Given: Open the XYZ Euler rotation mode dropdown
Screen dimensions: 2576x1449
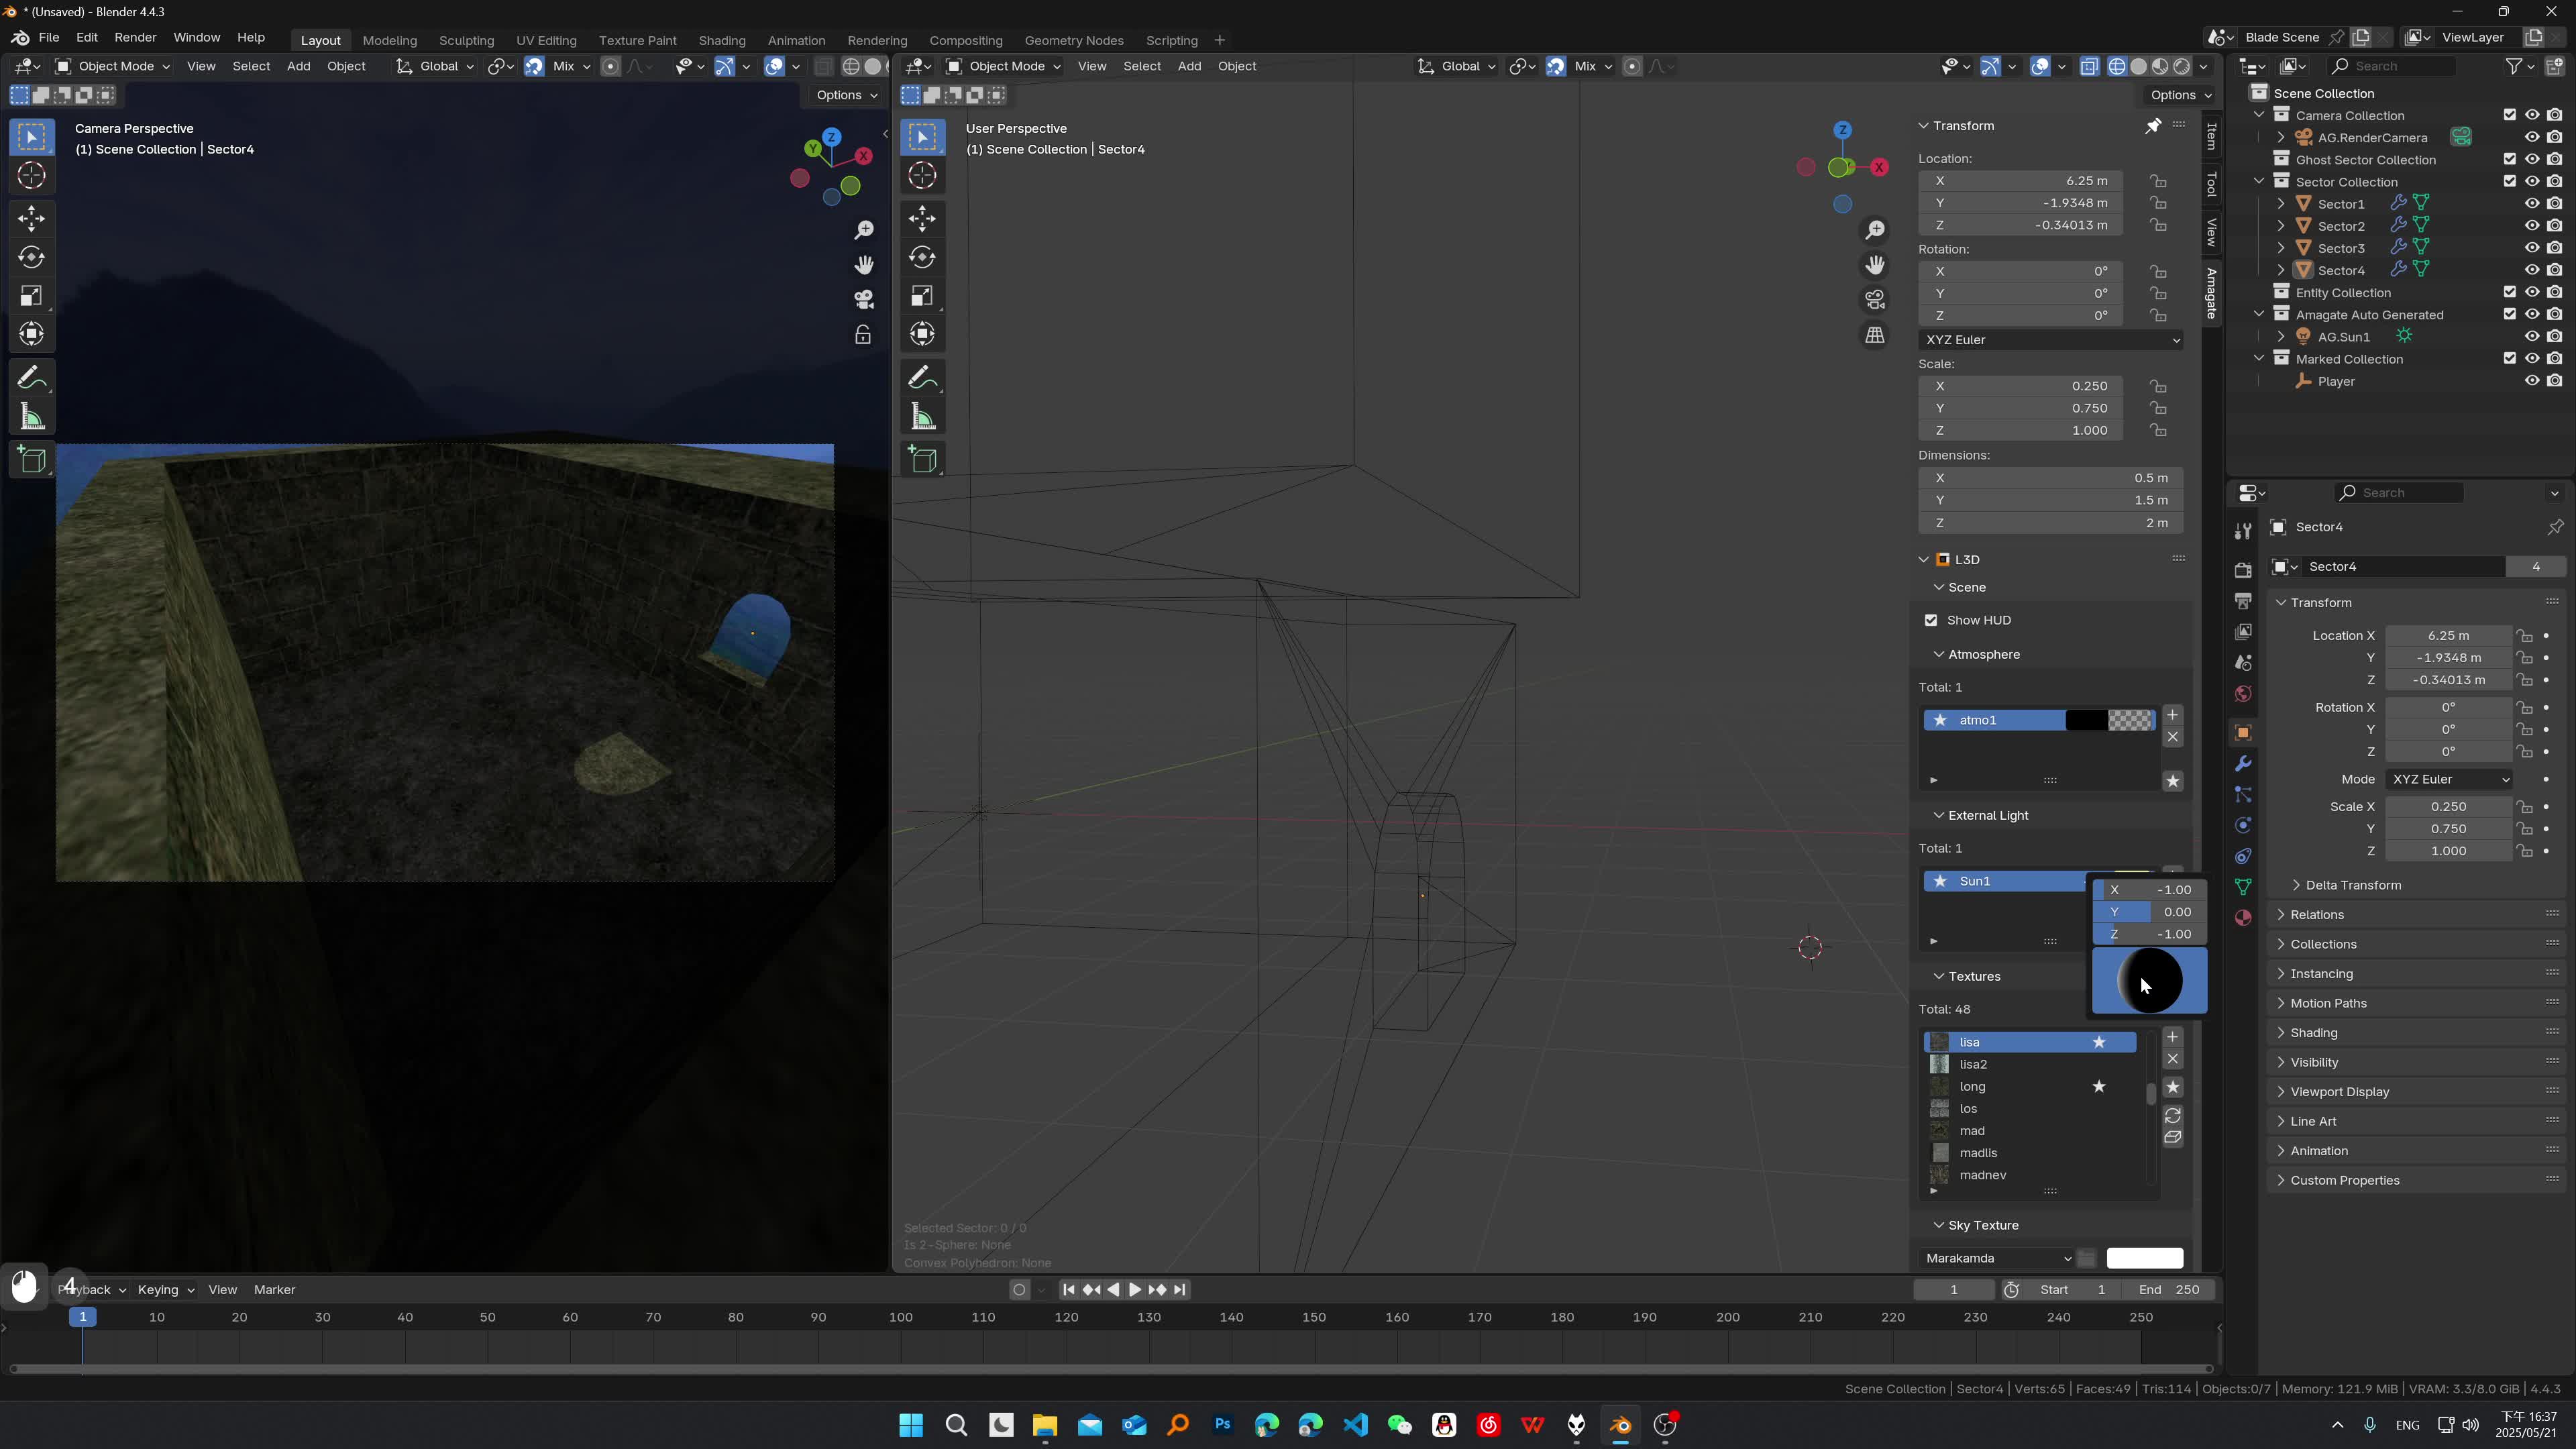Looking at the screenshot, I should (x=2050, y=340).
